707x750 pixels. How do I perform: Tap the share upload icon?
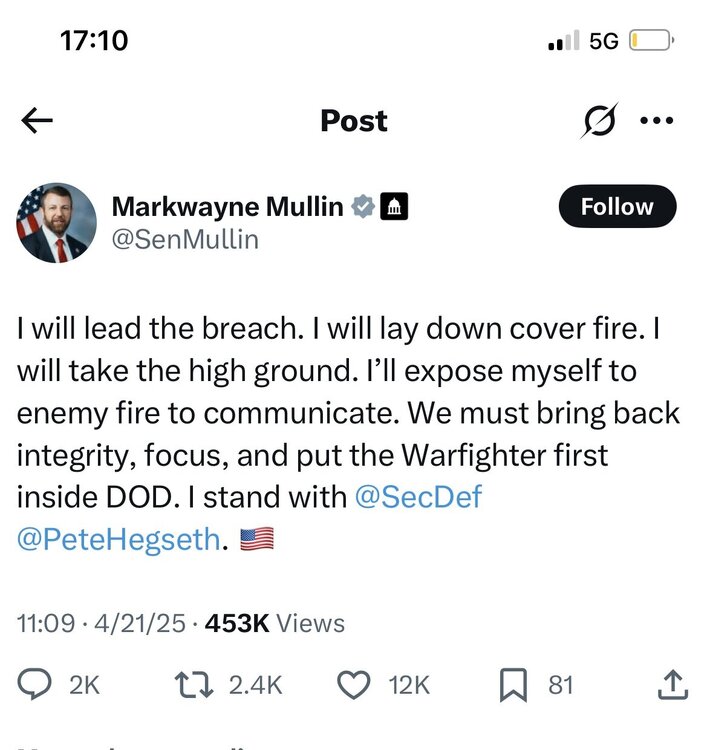pyautogui.click(x=671, y=684)
